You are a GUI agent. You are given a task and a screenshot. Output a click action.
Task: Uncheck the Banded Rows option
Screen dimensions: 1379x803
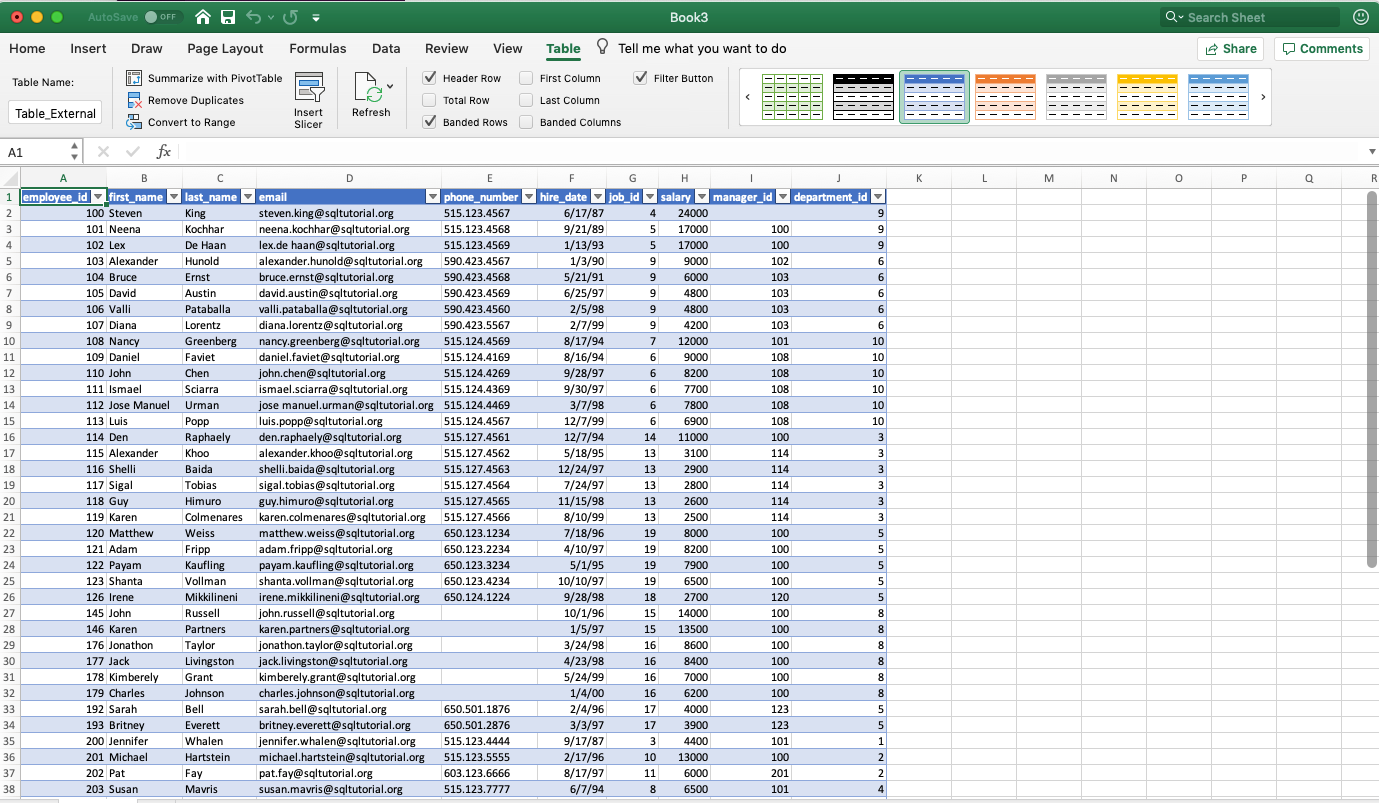pos(429,122)
